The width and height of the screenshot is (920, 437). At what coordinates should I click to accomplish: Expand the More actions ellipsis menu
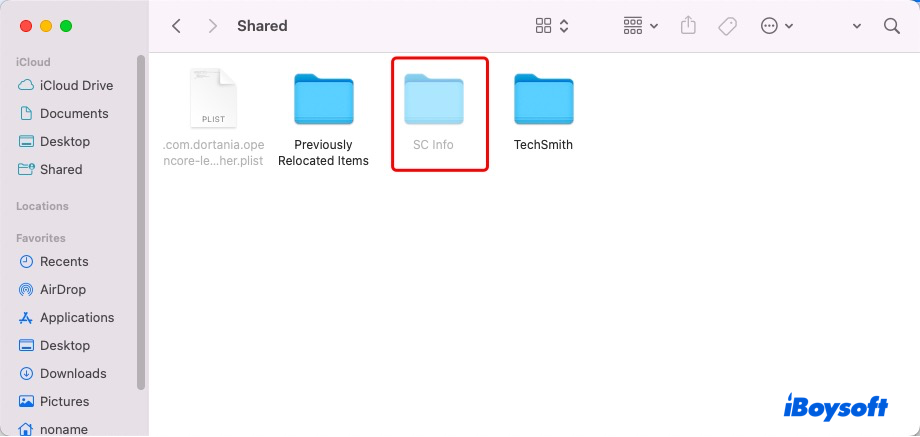coord(776,26)
